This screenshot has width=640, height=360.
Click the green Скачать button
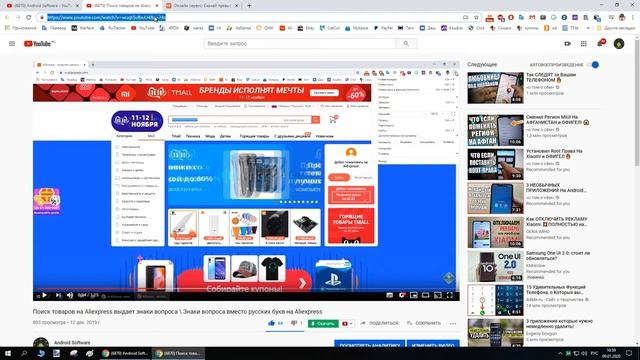[323, 324]
